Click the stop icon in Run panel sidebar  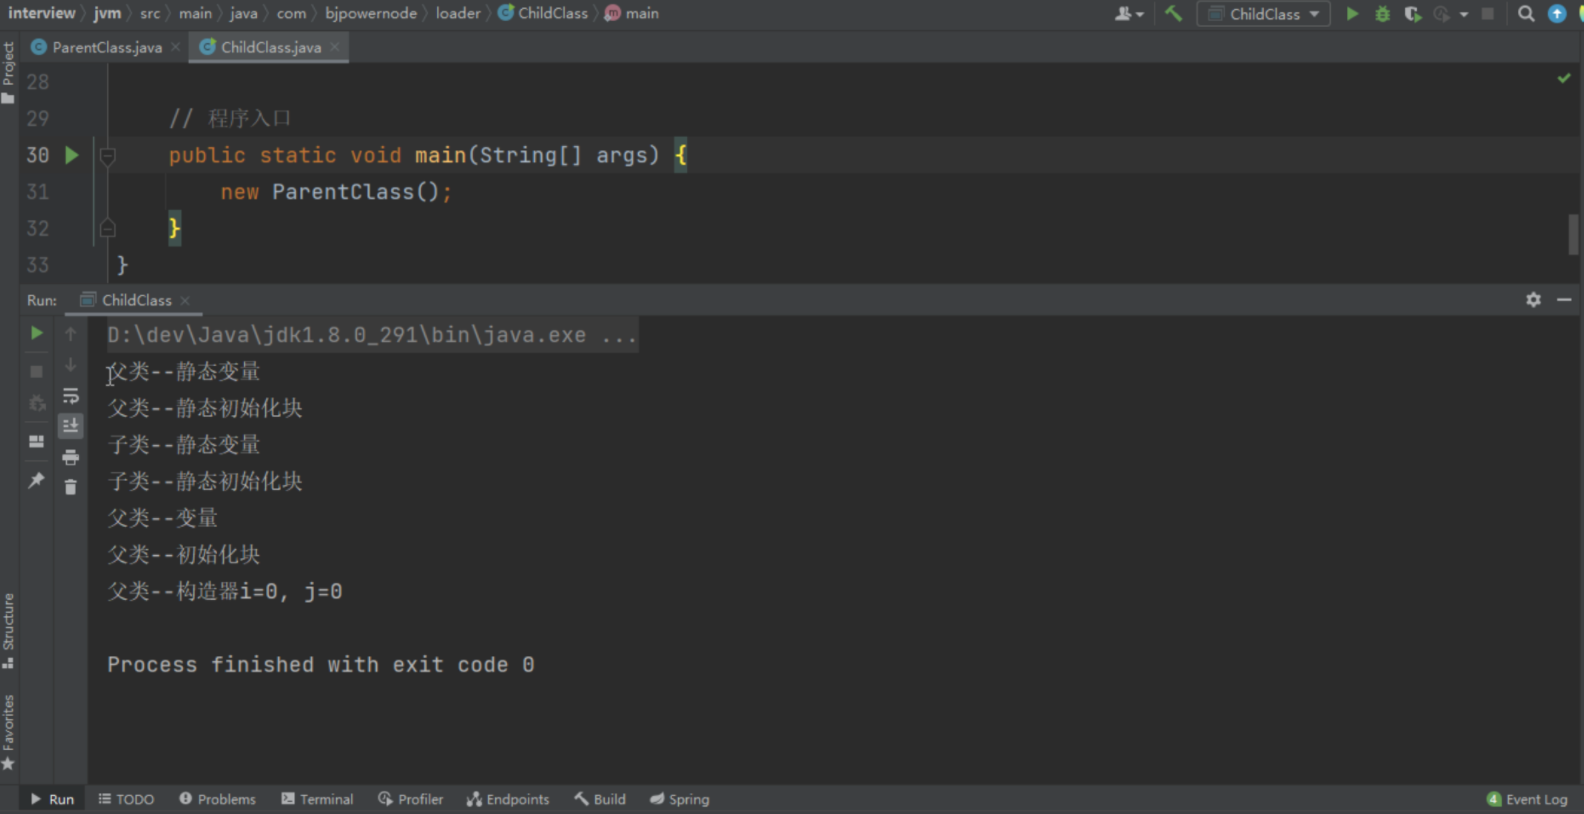pyautogui.click(x=37, y=371)
